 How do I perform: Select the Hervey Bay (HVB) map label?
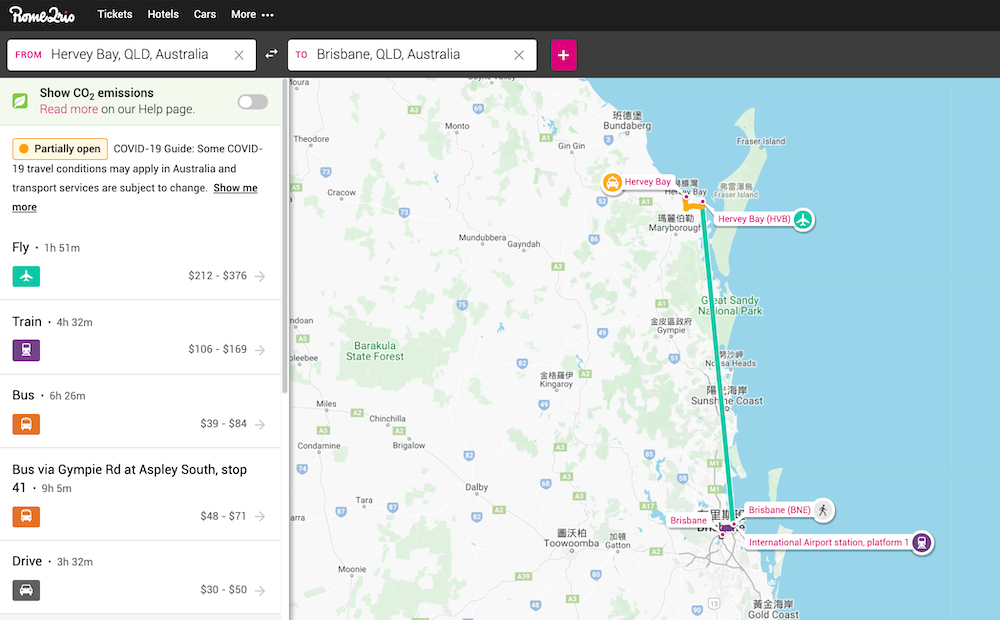tap(754, 219)
